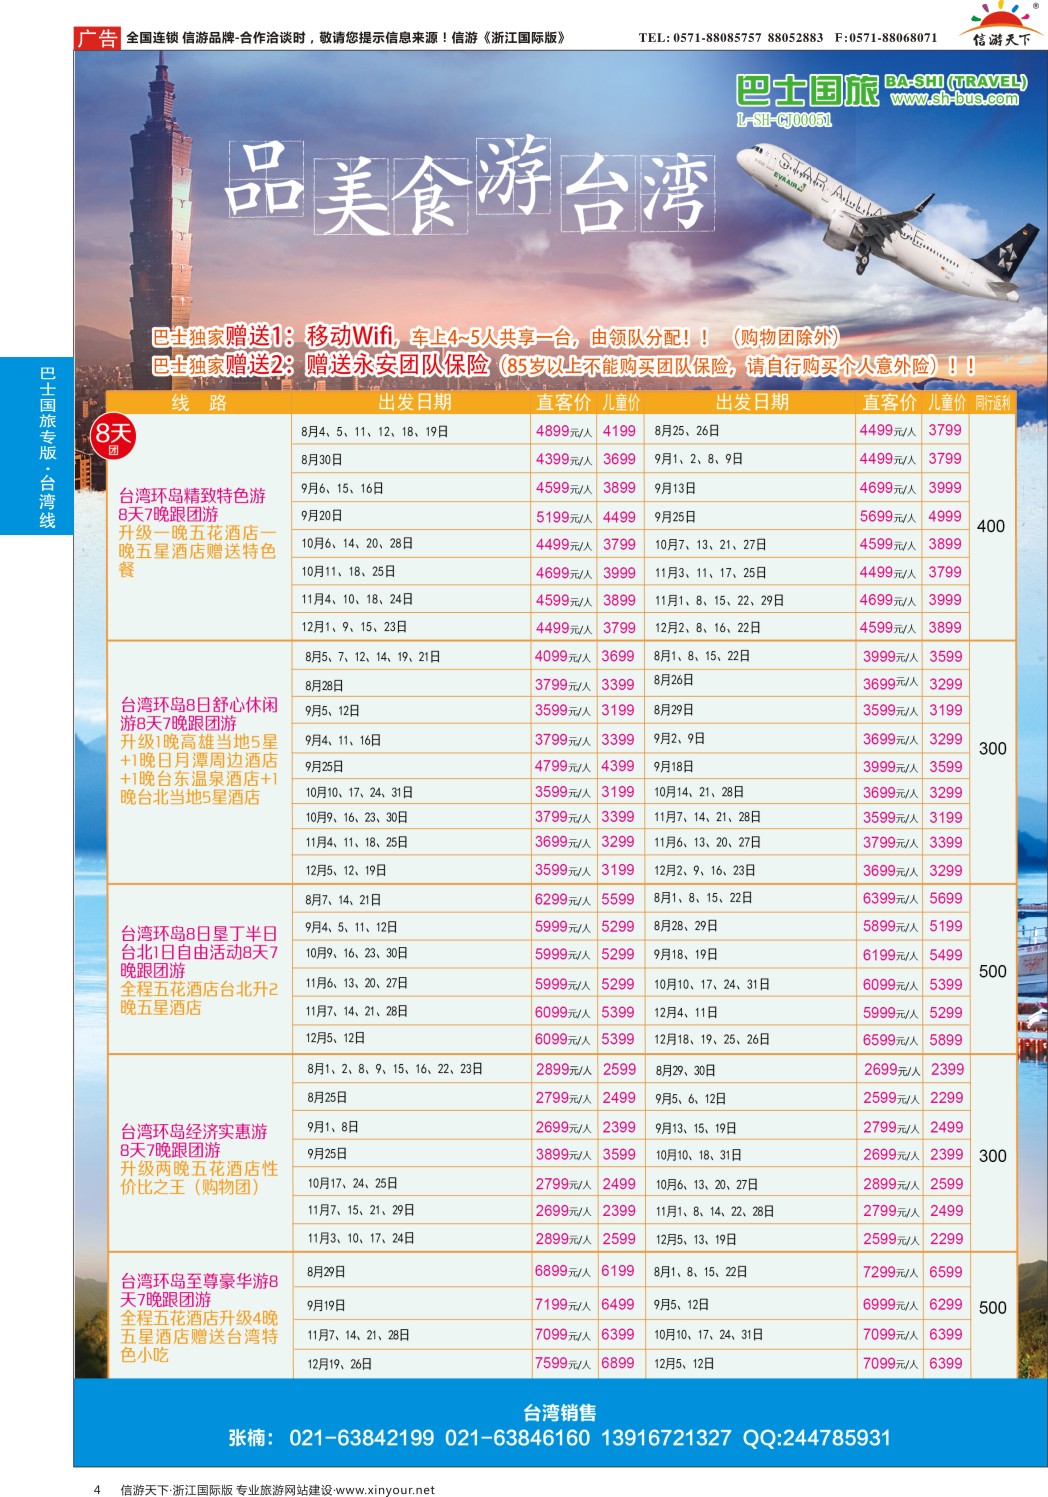Click phone number 021-63846160
The width and height of the screenshot is (1048, 1497).
click(518, 1438)
